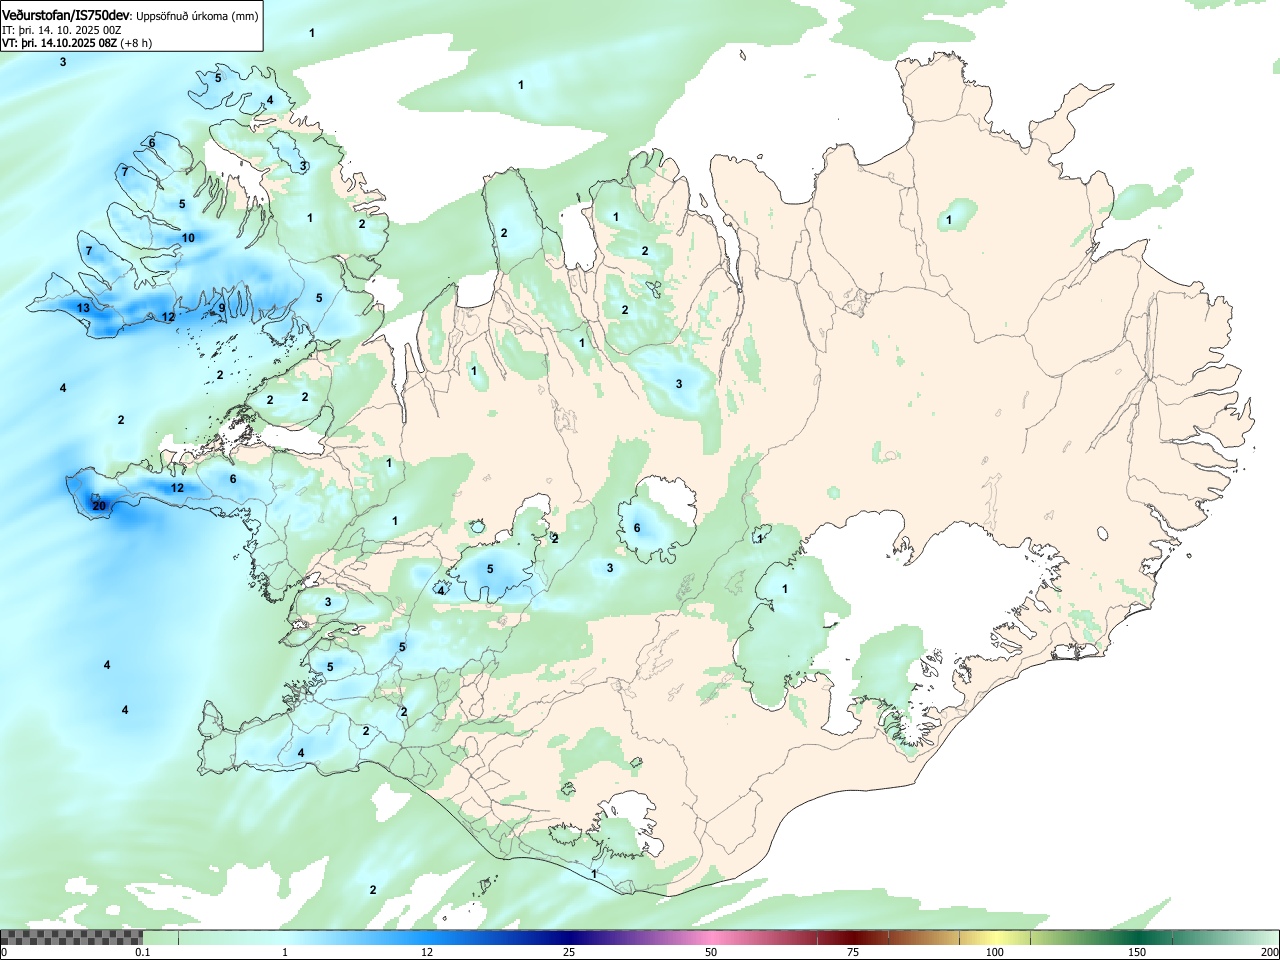This screenshot has height=960, width=1280.
Task: Click the IT: þri. 14. 10. 2025 00Z line
Action: click(x=62, y=30)
